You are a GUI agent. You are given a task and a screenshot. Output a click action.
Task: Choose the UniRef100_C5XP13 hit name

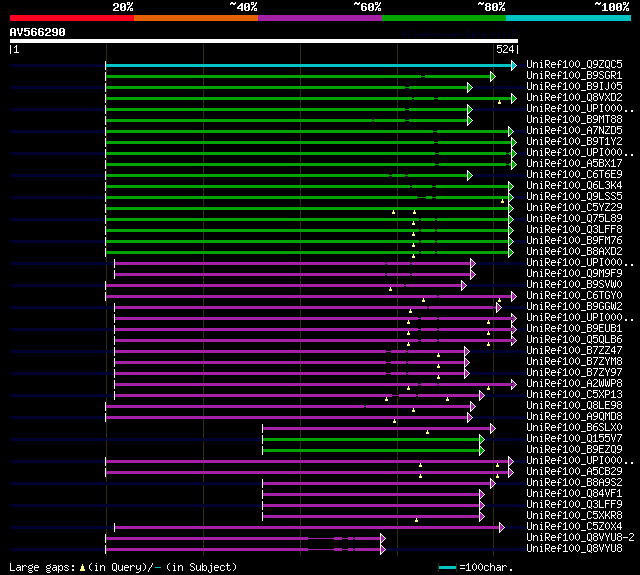coord(574,395)
